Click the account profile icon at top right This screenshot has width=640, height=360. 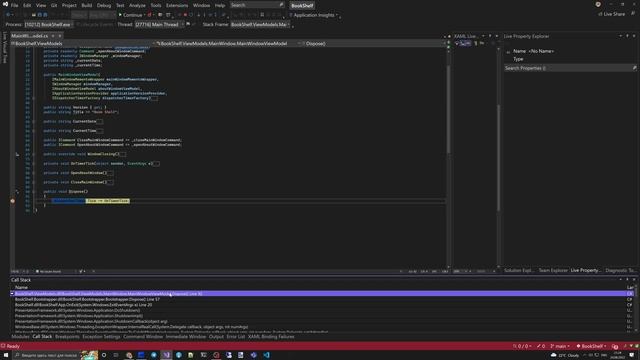598,4
